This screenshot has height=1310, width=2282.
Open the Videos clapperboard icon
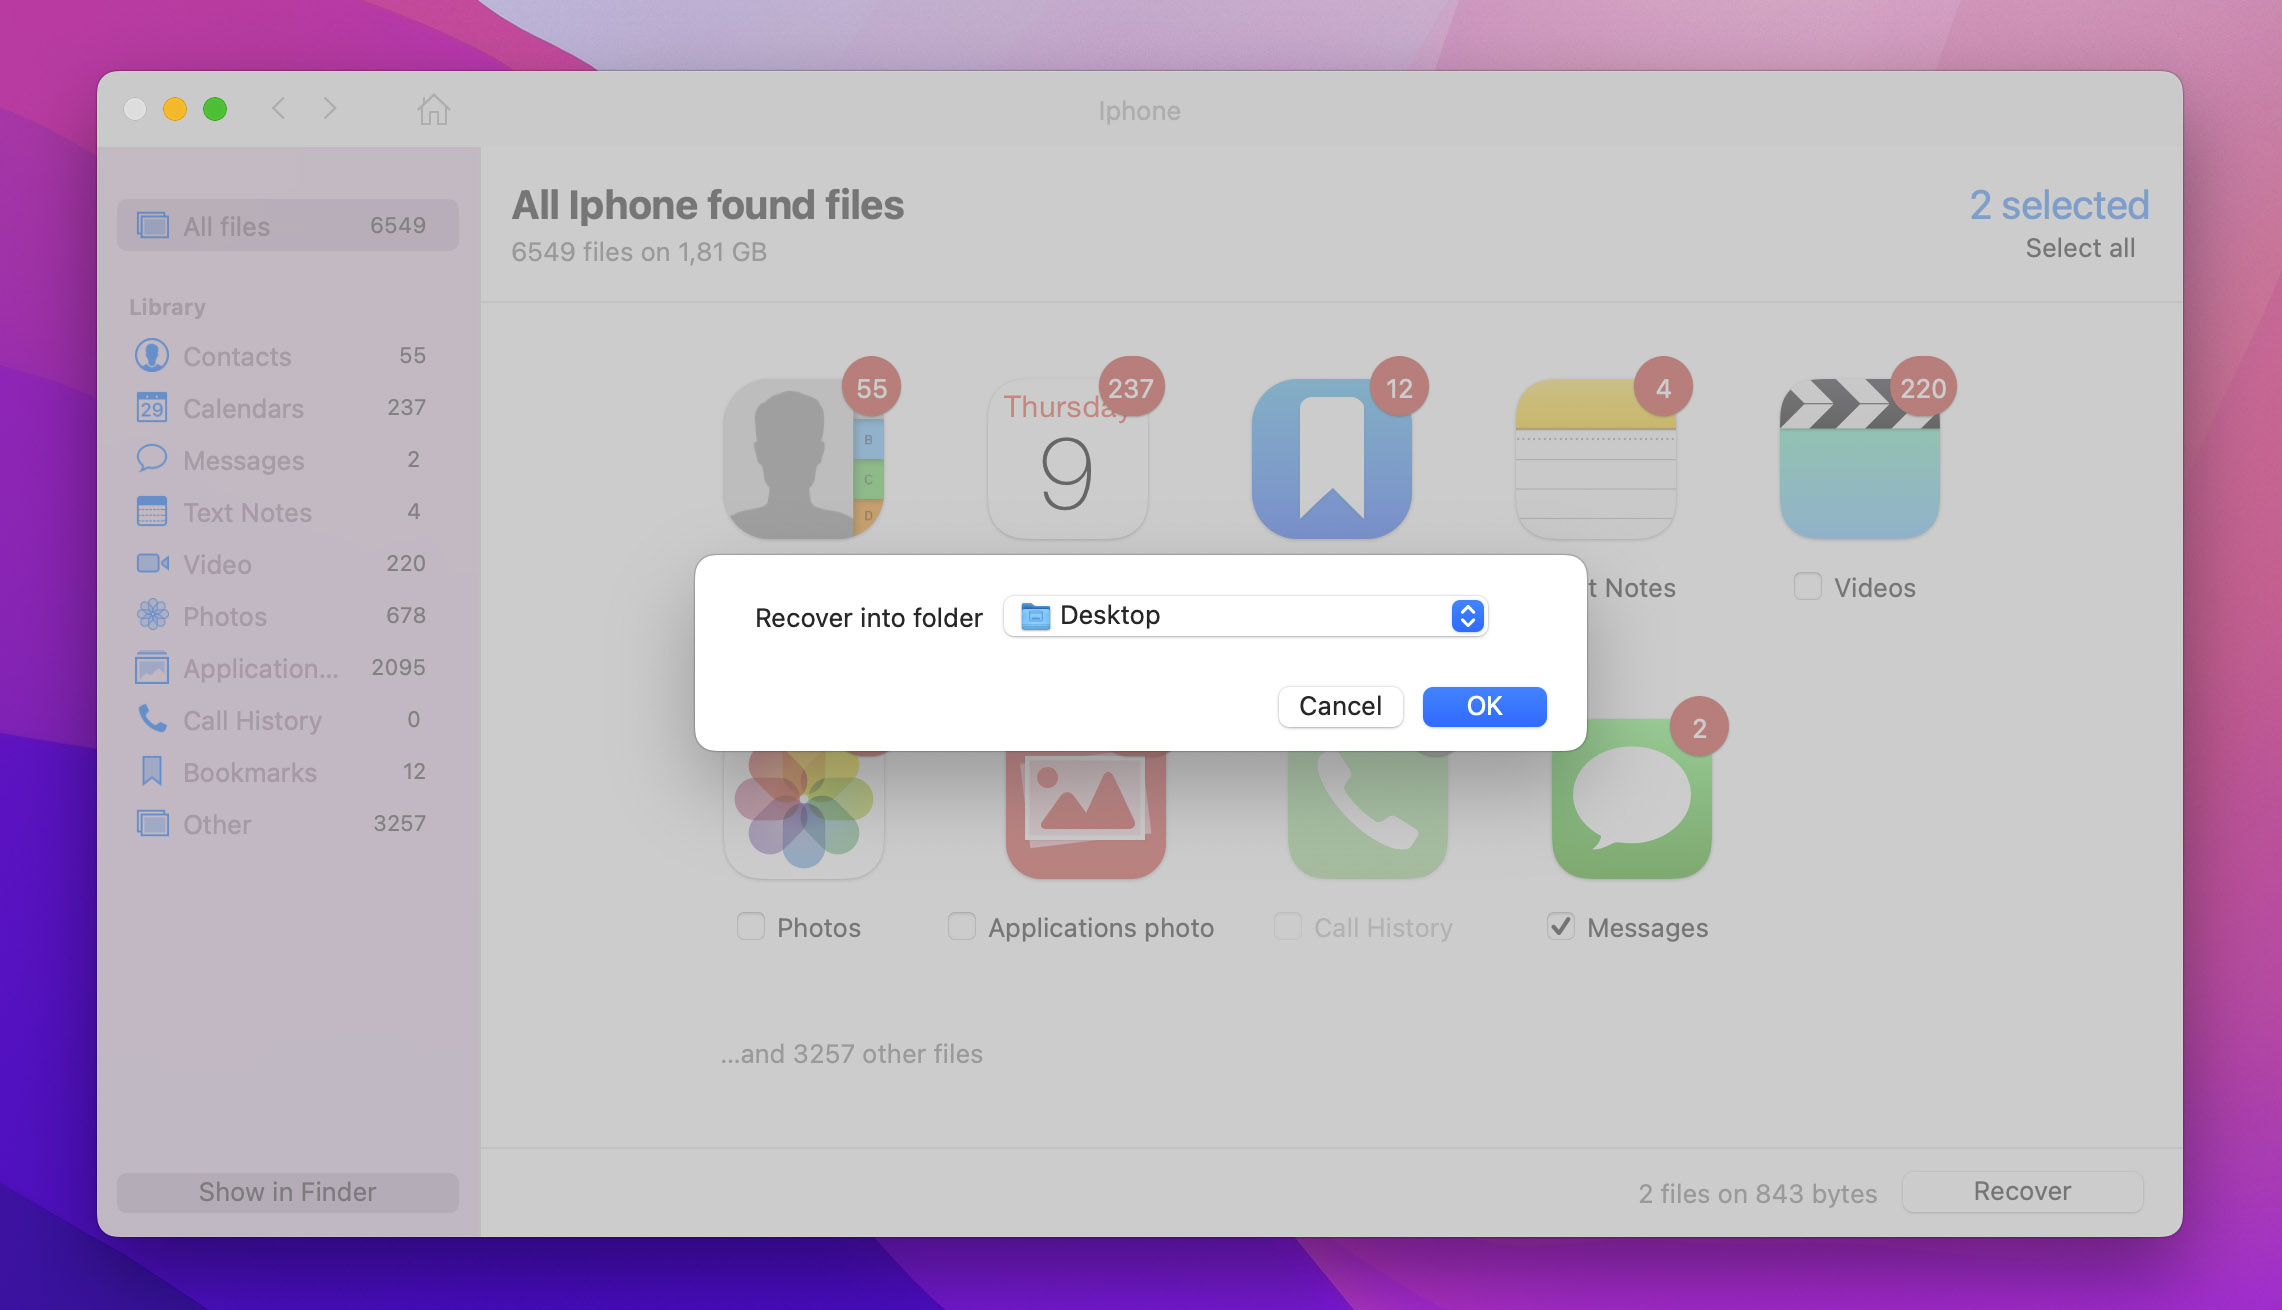click(x=1859, y=458)
